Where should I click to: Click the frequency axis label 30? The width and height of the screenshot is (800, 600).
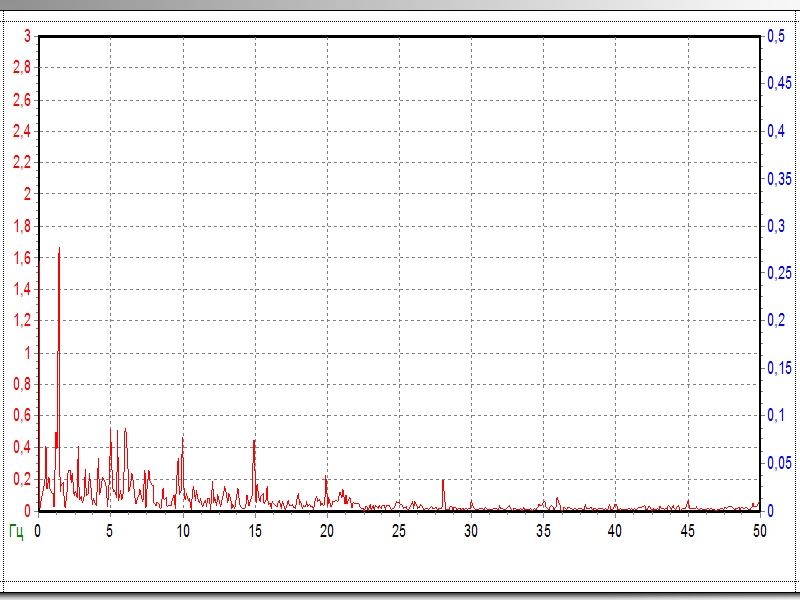click(471, 531)
